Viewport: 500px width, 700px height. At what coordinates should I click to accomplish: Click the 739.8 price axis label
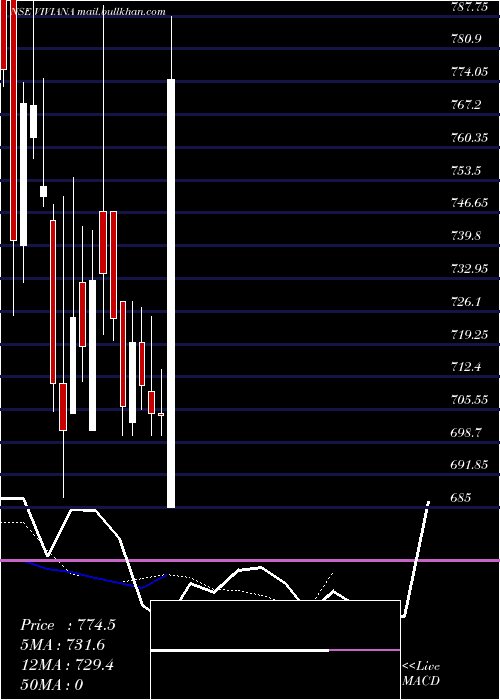(466, 236)
